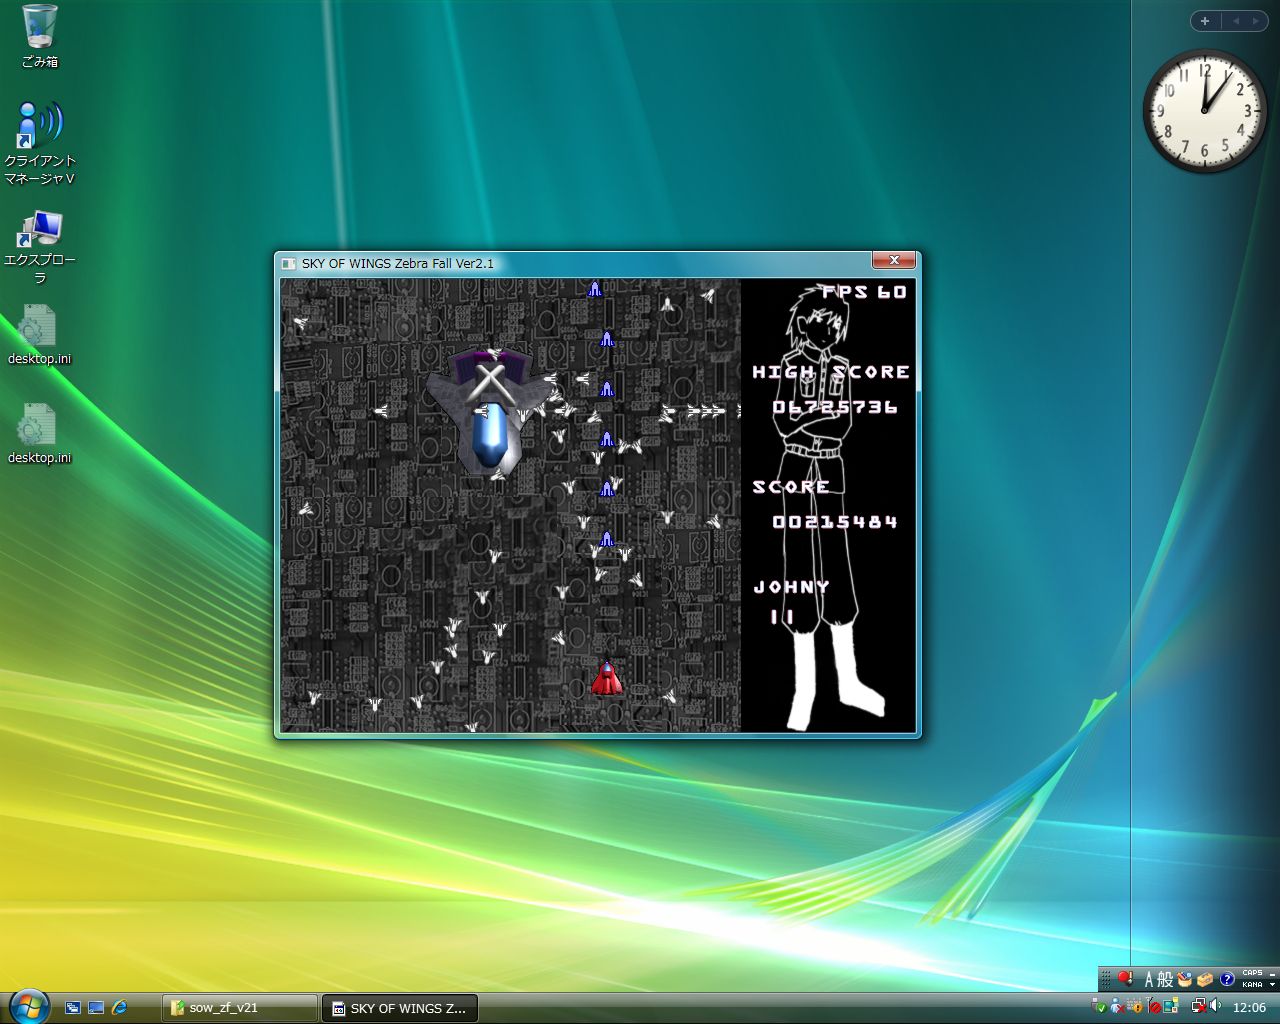The image size is (1280, 1024).
Task: Open the IME tools toolbox icon
Action: 1205,980
